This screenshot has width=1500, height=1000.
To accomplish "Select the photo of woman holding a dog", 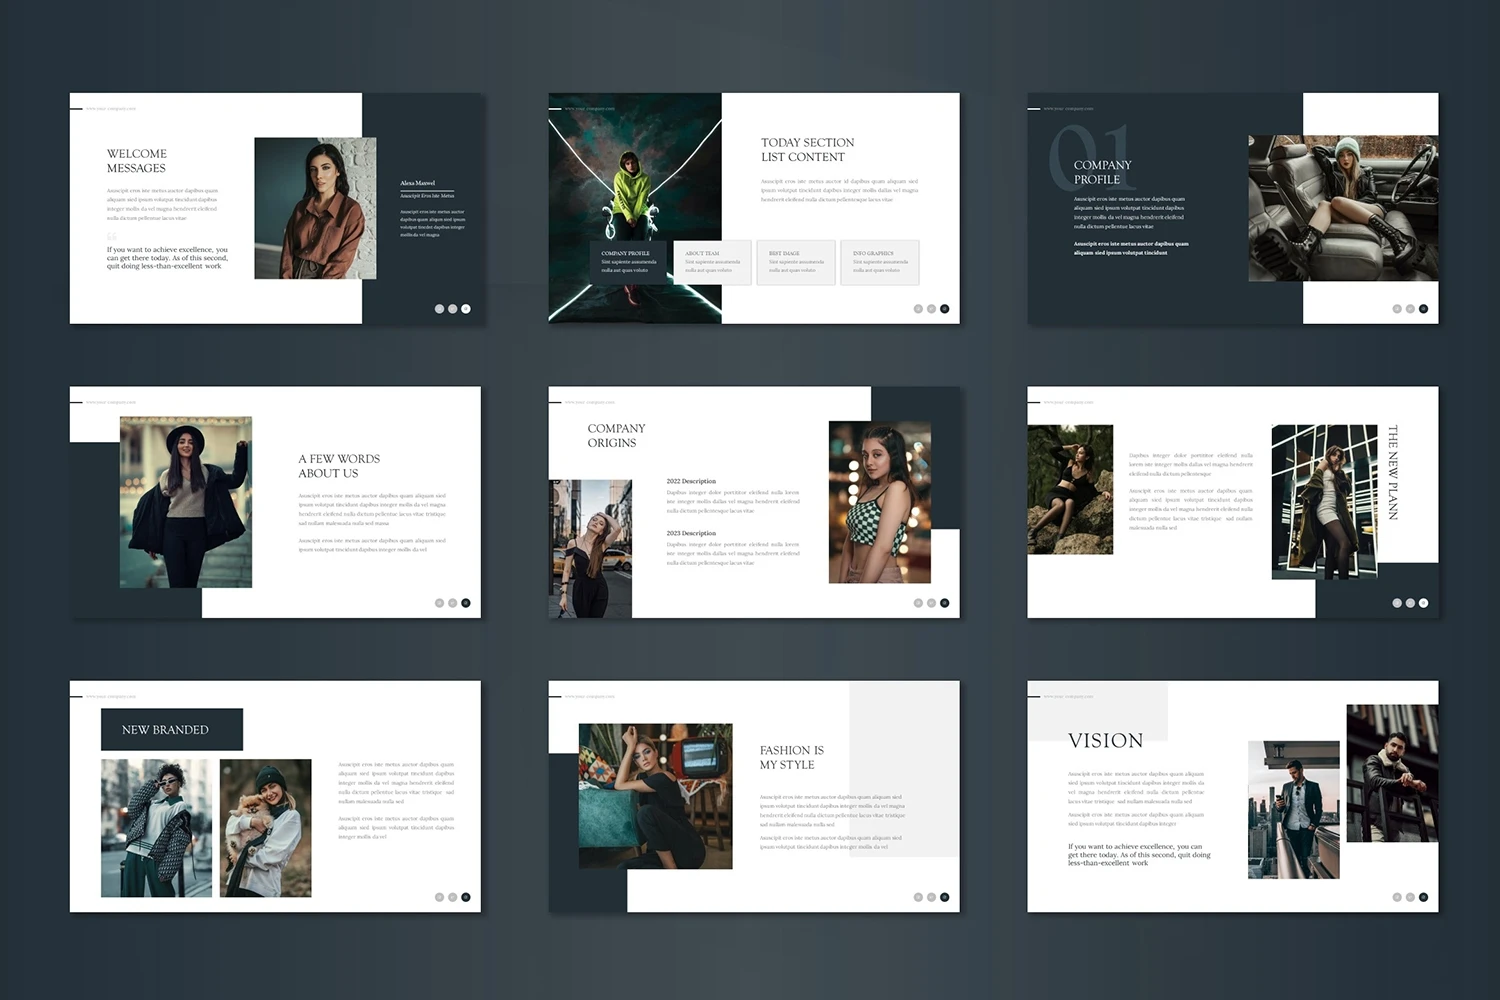I will (x=265, y=828).
